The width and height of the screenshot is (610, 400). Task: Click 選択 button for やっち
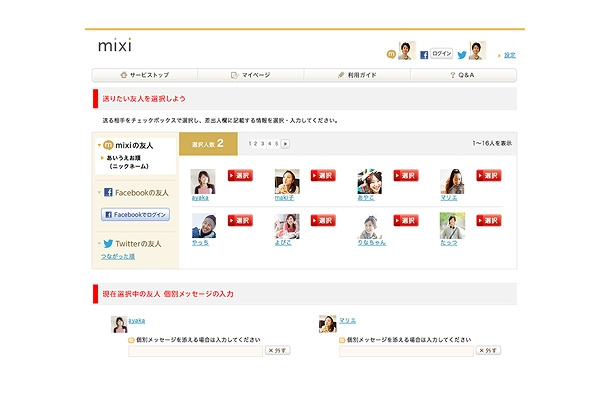[240, 220]
